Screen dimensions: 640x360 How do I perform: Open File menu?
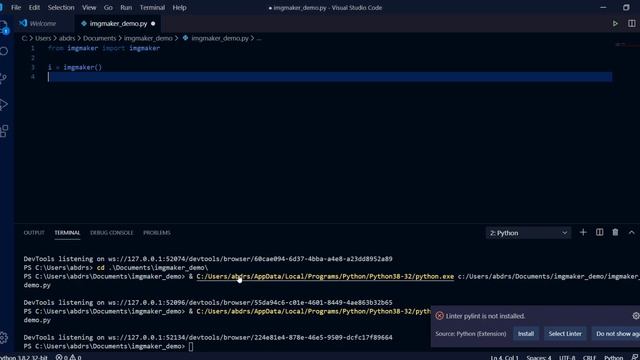pyautogui.click(x=16, y=7)
